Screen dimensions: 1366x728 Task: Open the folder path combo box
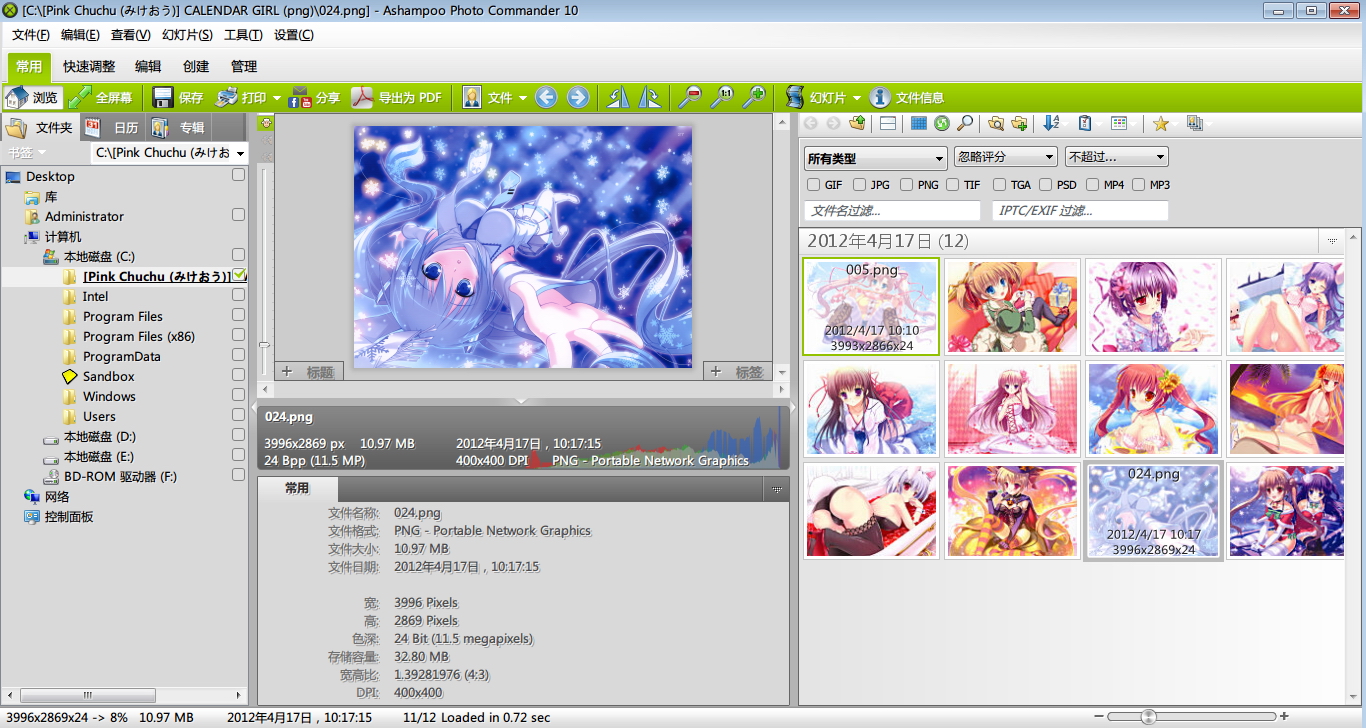(168, 153)
